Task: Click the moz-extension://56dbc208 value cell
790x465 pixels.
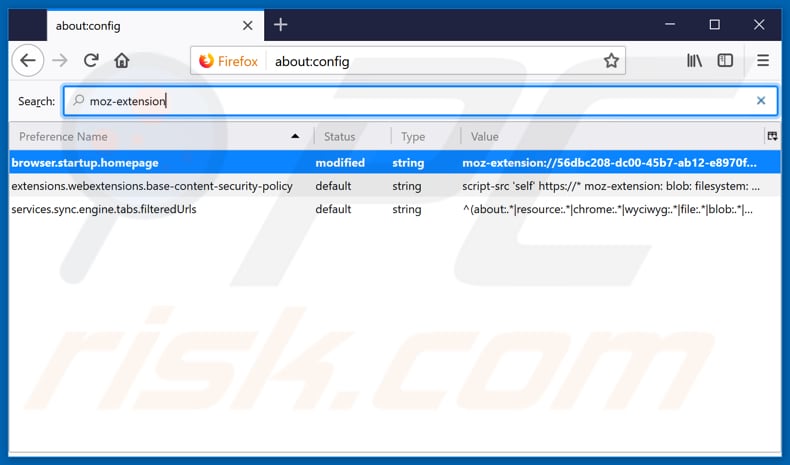Action: [x=609, y=163]
